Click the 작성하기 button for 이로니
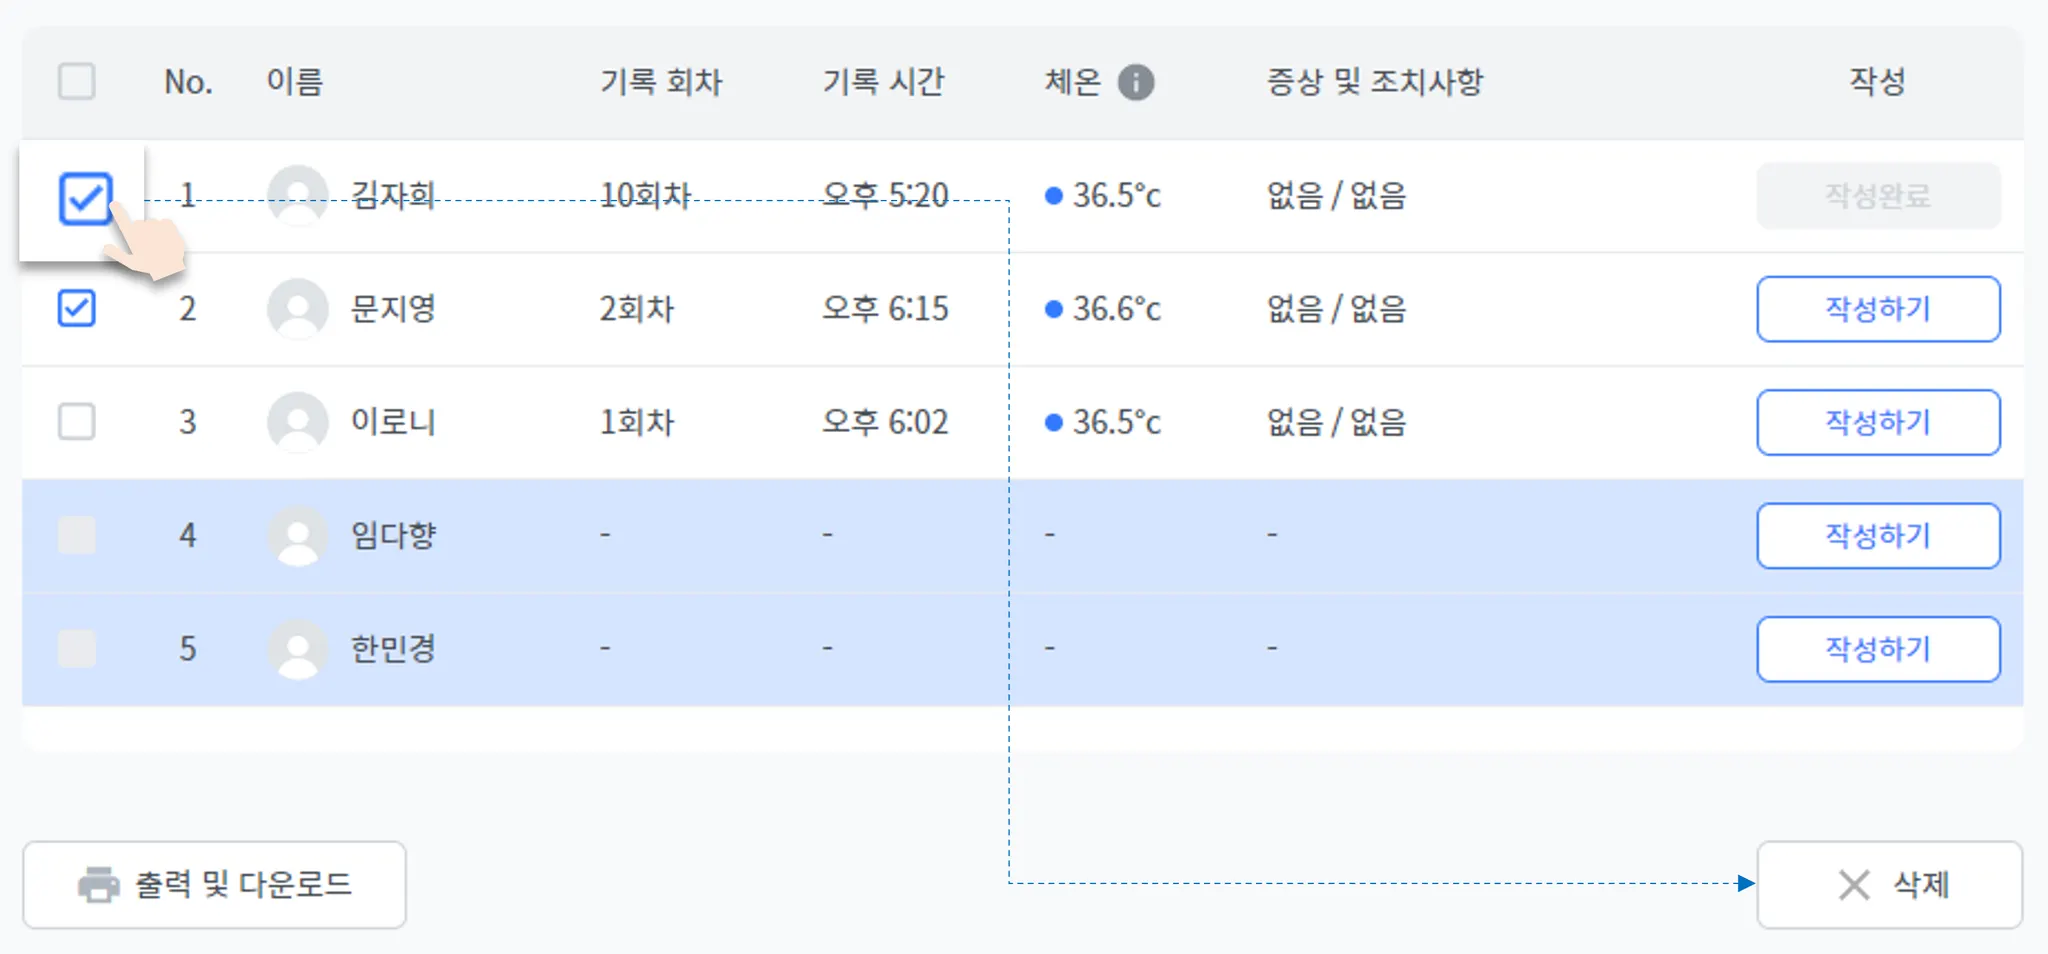This screenshot has height=954, width=2048. 1878,422
